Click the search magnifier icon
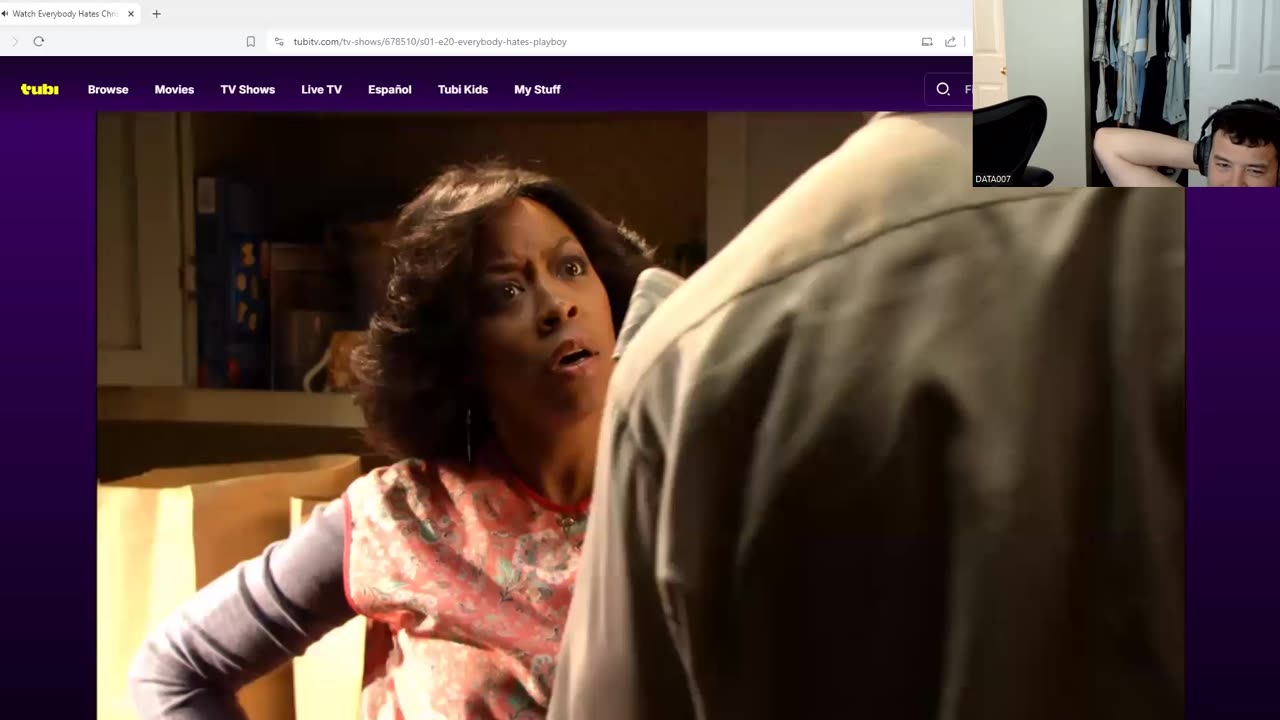Image resolution: width=1280 pixels, height=720 pixels. pos(943,89)
